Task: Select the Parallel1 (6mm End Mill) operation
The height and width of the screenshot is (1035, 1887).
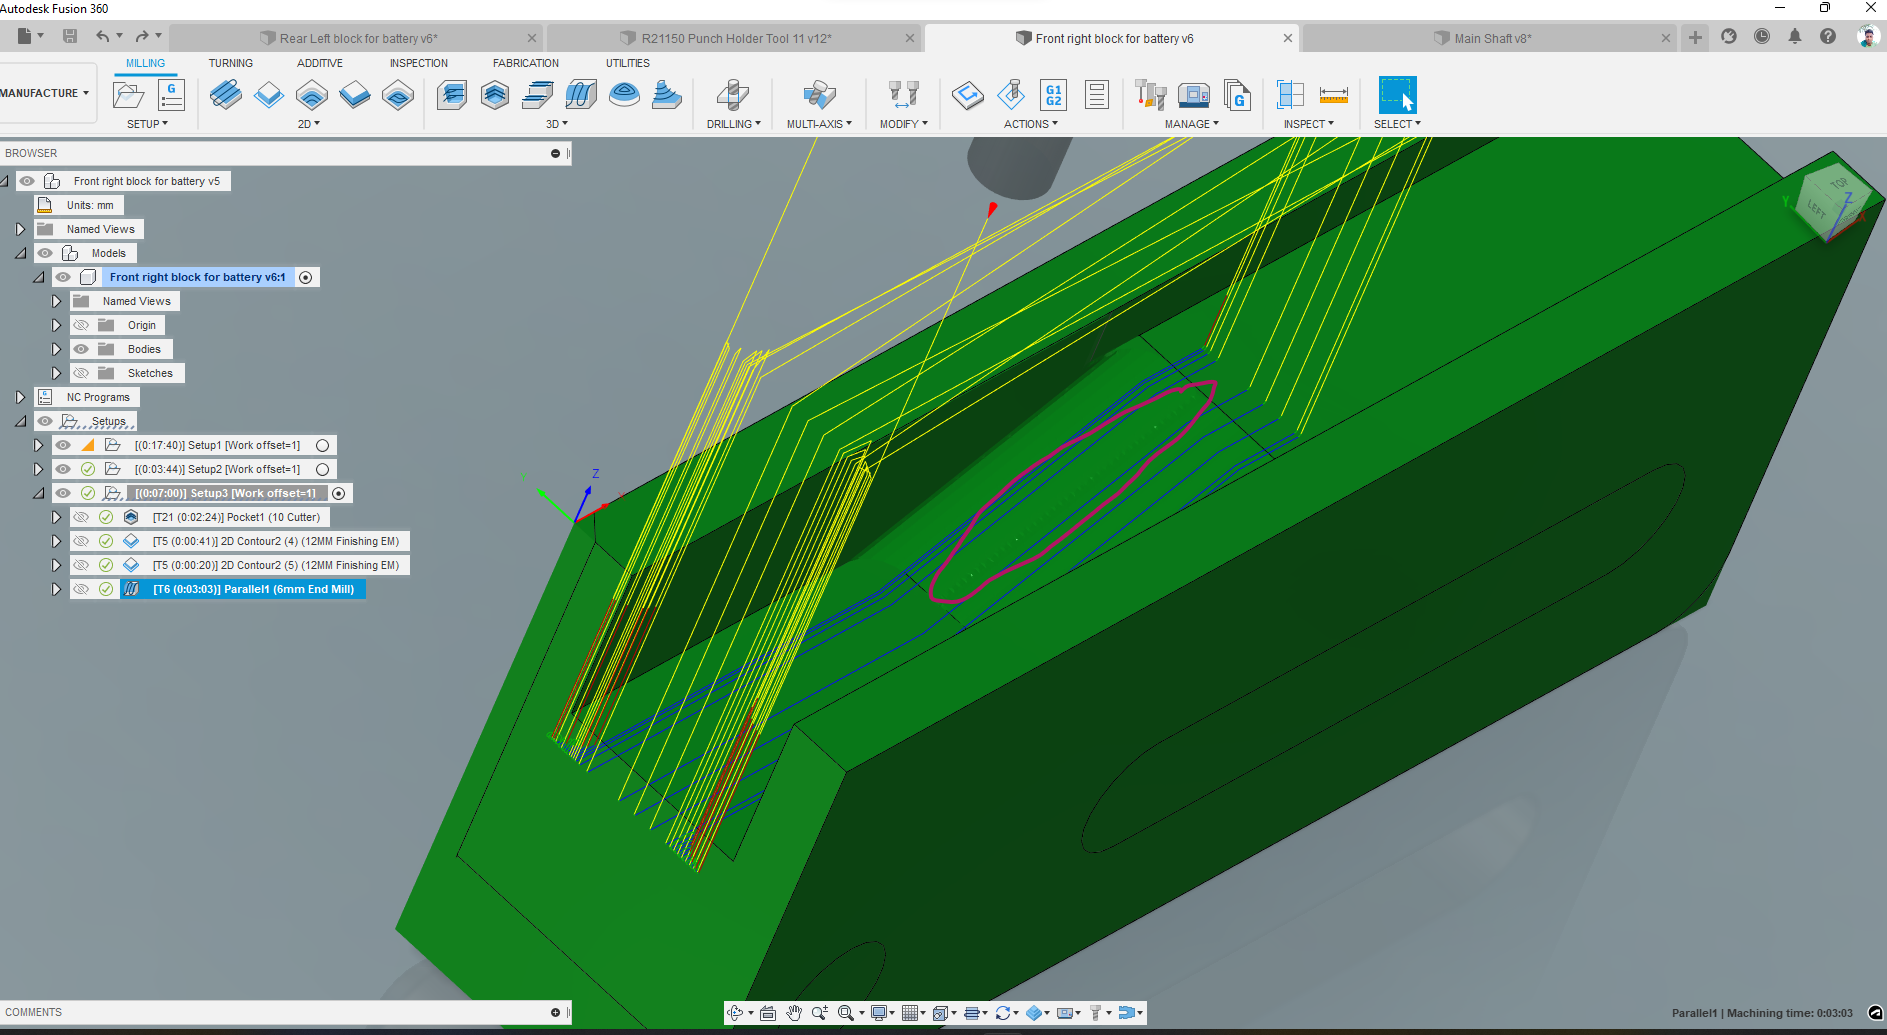Action: coord(253,589)
